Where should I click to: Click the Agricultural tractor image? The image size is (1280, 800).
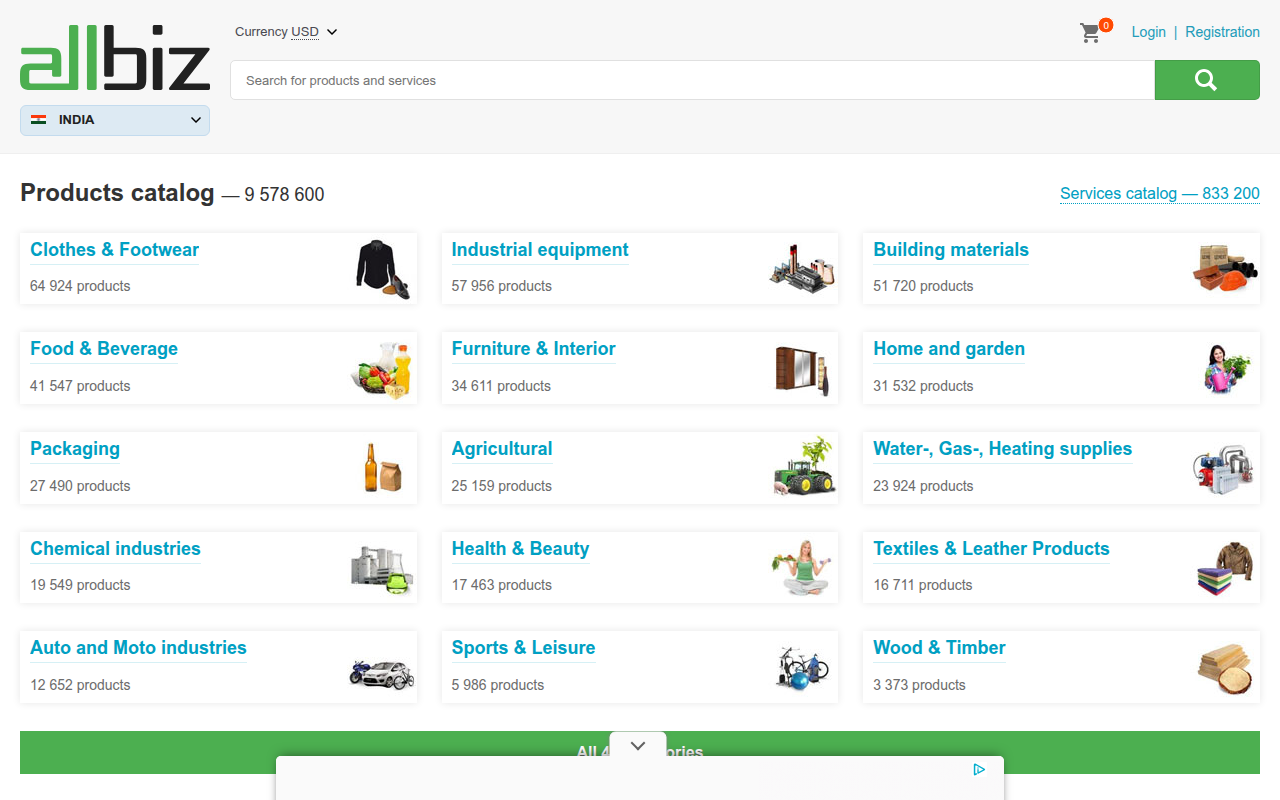[804, 466]
